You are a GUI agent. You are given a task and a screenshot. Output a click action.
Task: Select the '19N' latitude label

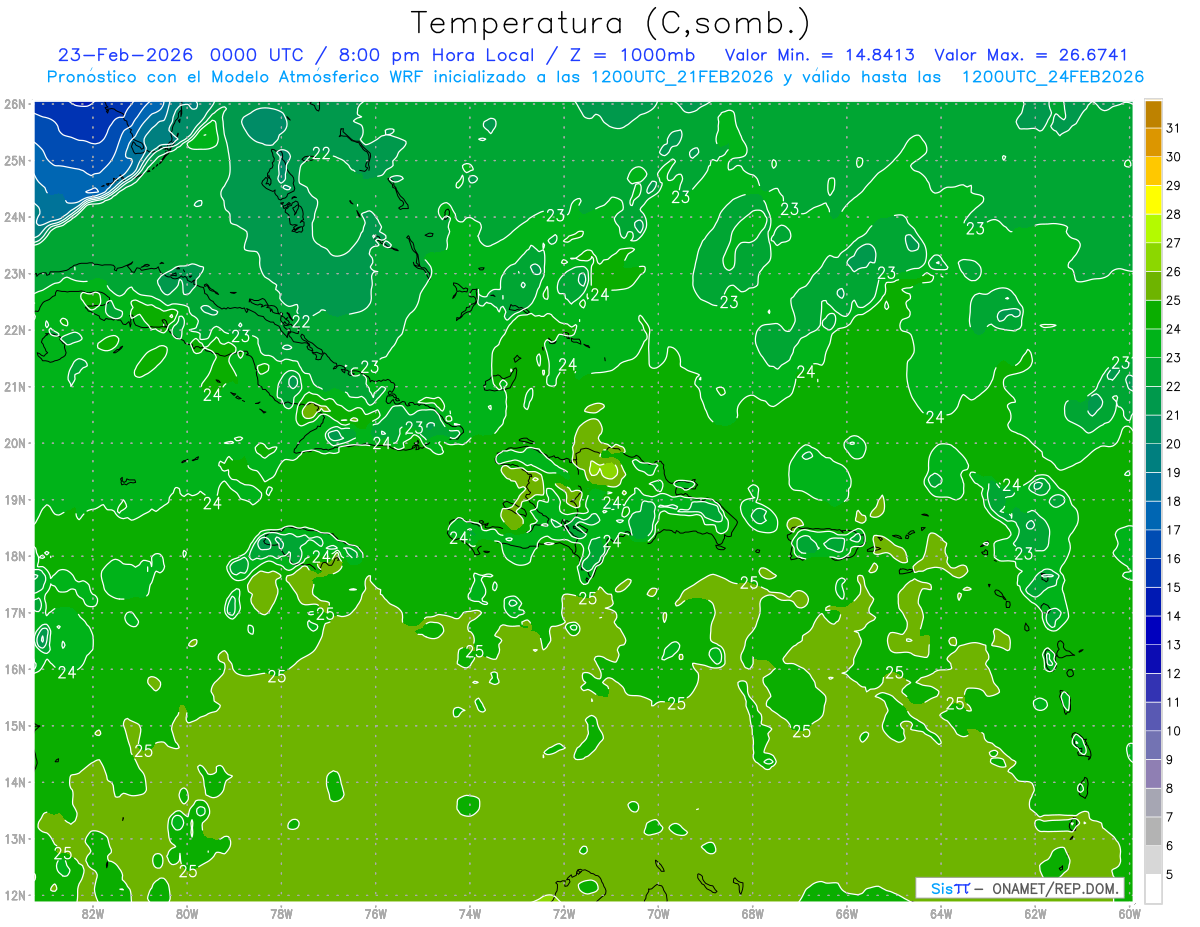tap(14, 500)
